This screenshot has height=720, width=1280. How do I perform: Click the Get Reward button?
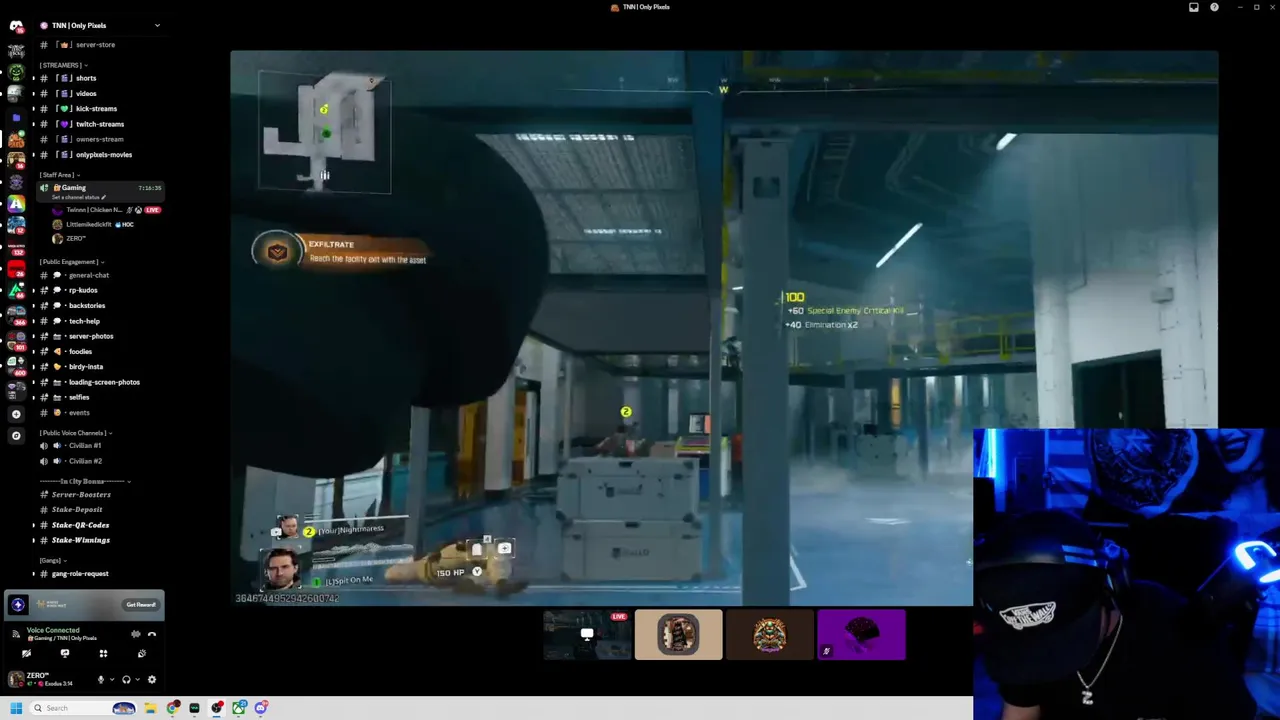point(141,605)
